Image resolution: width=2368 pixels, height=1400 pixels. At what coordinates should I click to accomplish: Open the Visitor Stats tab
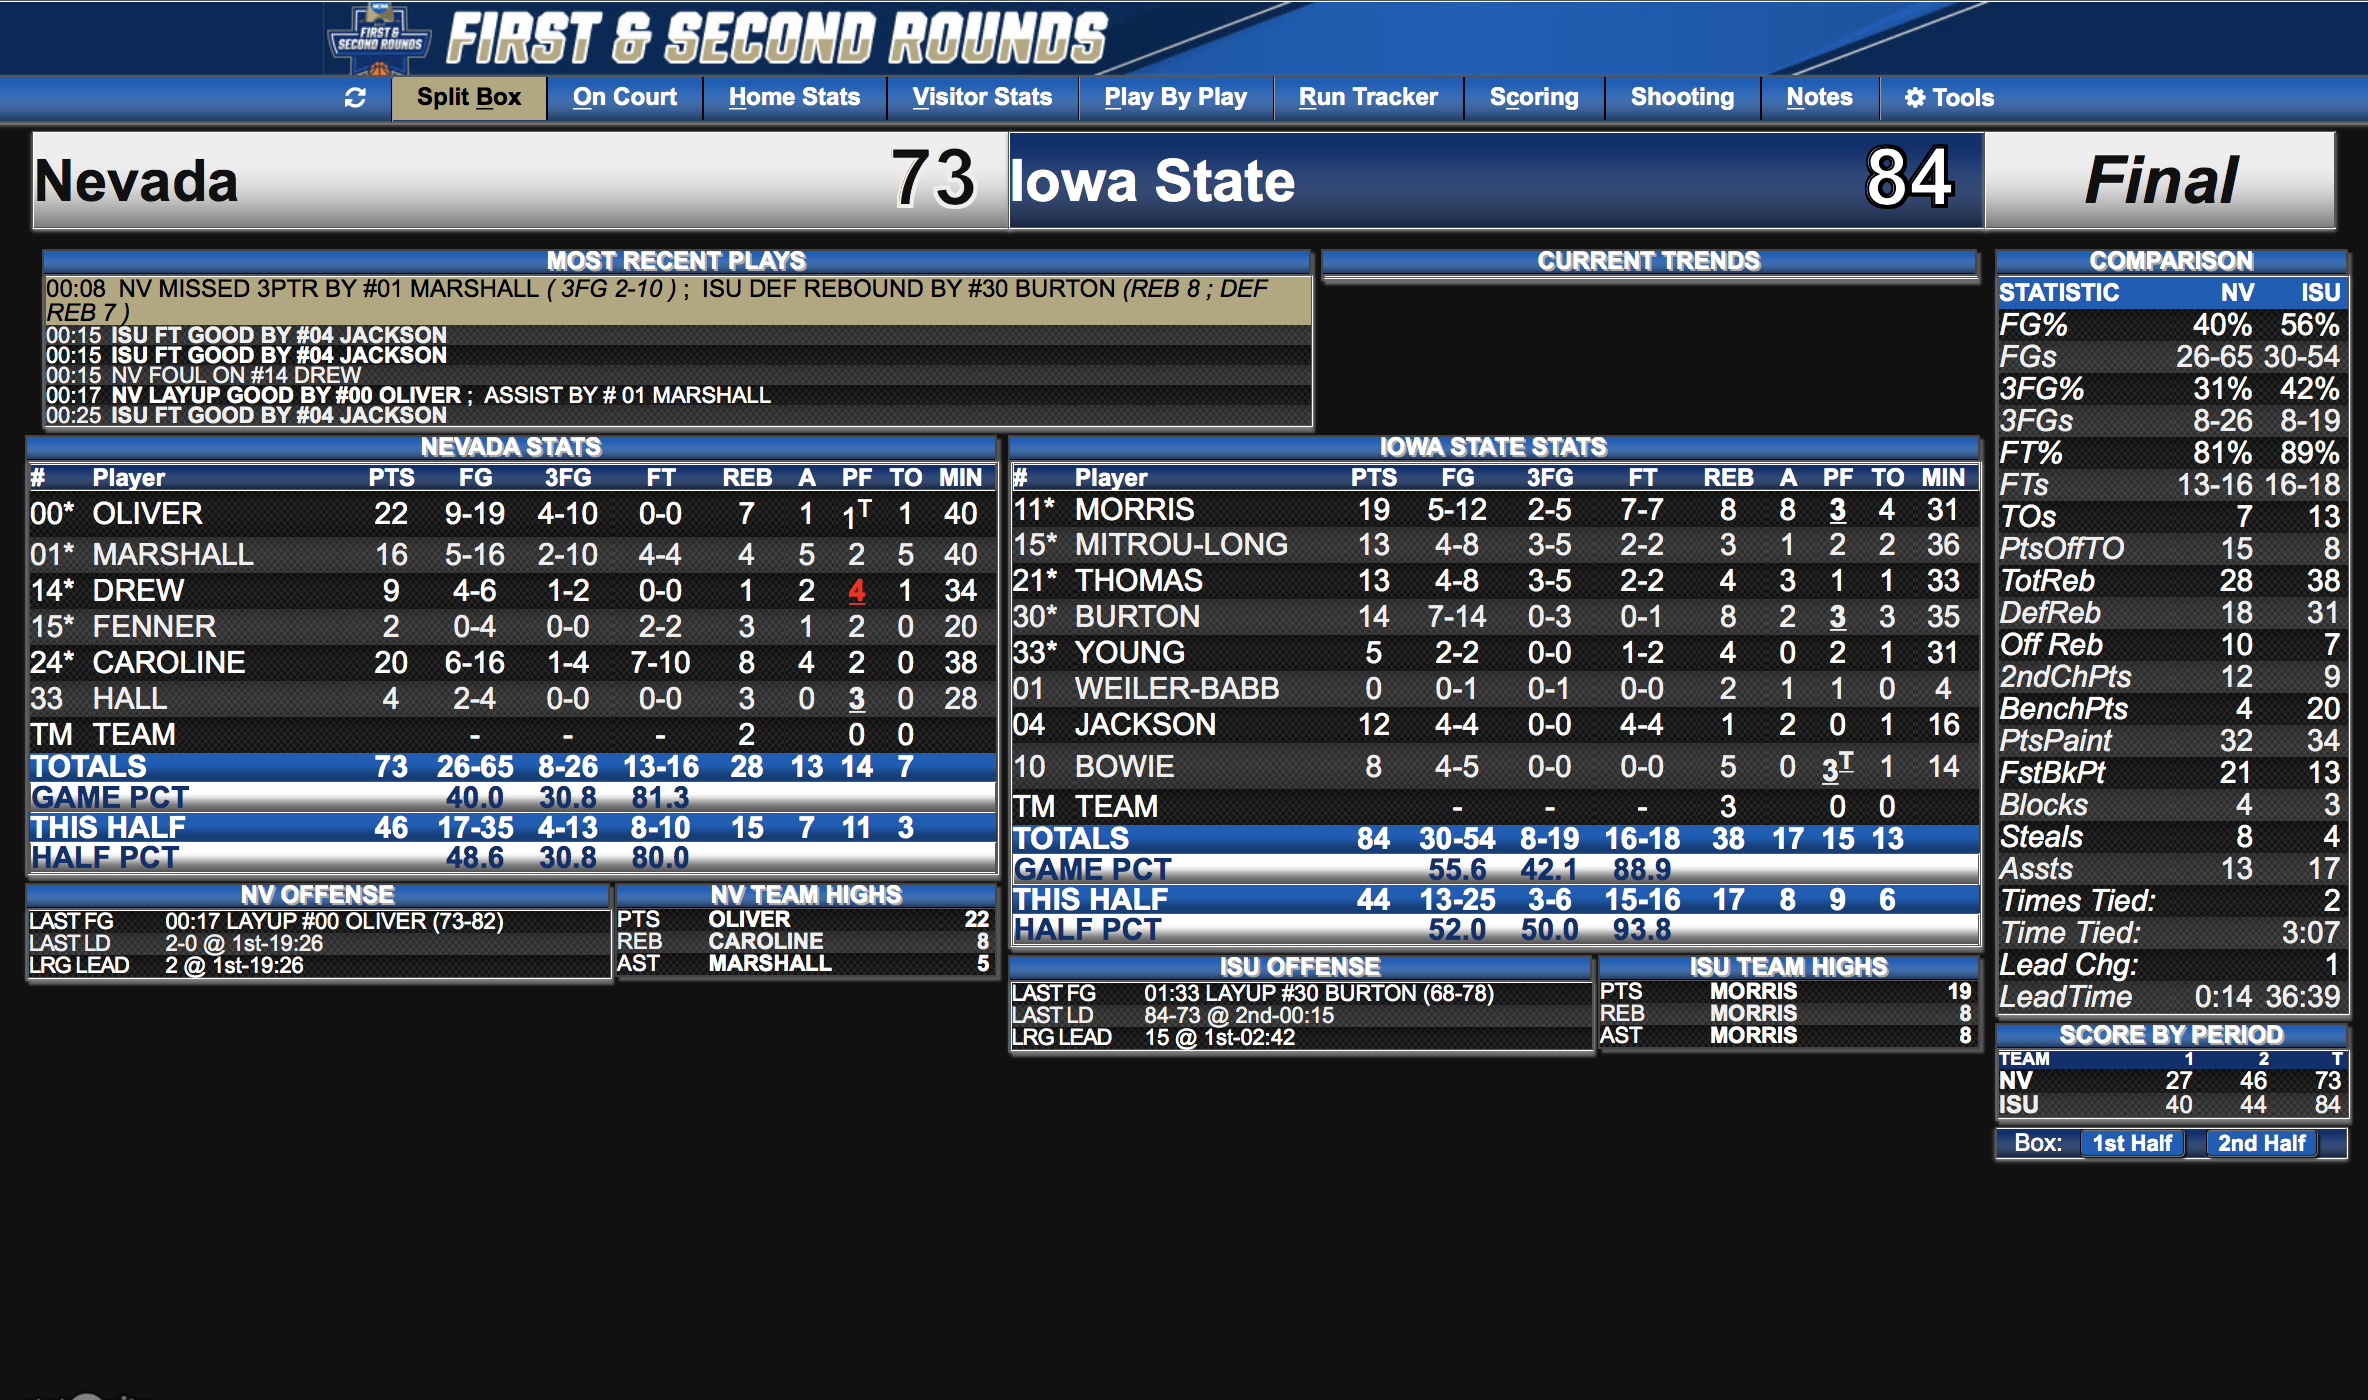click(x=982, y=98)
